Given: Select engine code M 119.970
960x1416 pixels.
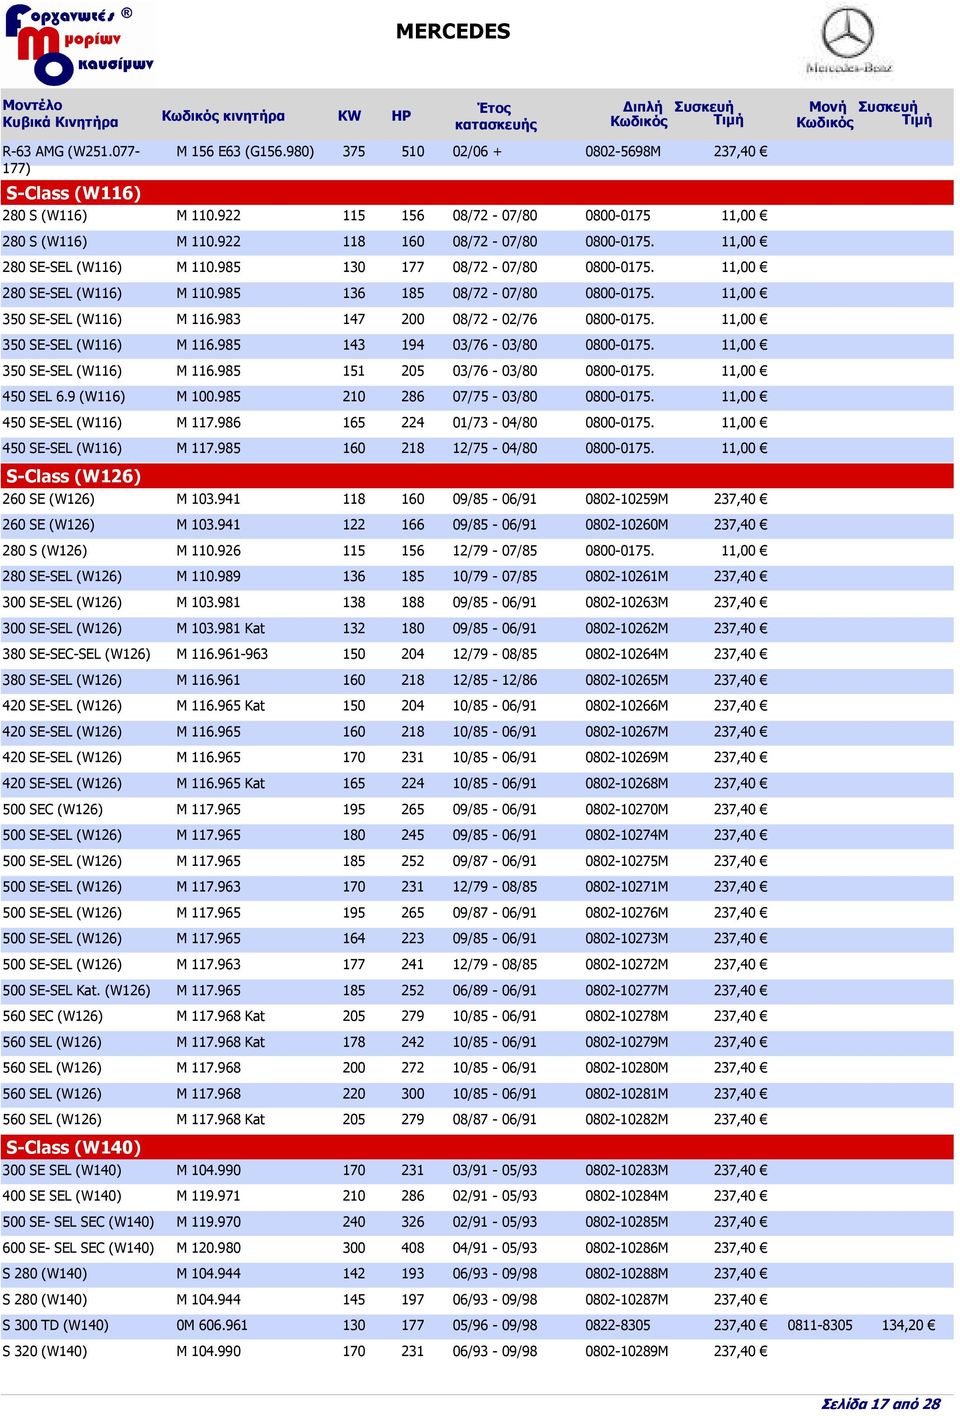Looking at the screenshot, I should pyautogui.click(x=208, y=1222).
